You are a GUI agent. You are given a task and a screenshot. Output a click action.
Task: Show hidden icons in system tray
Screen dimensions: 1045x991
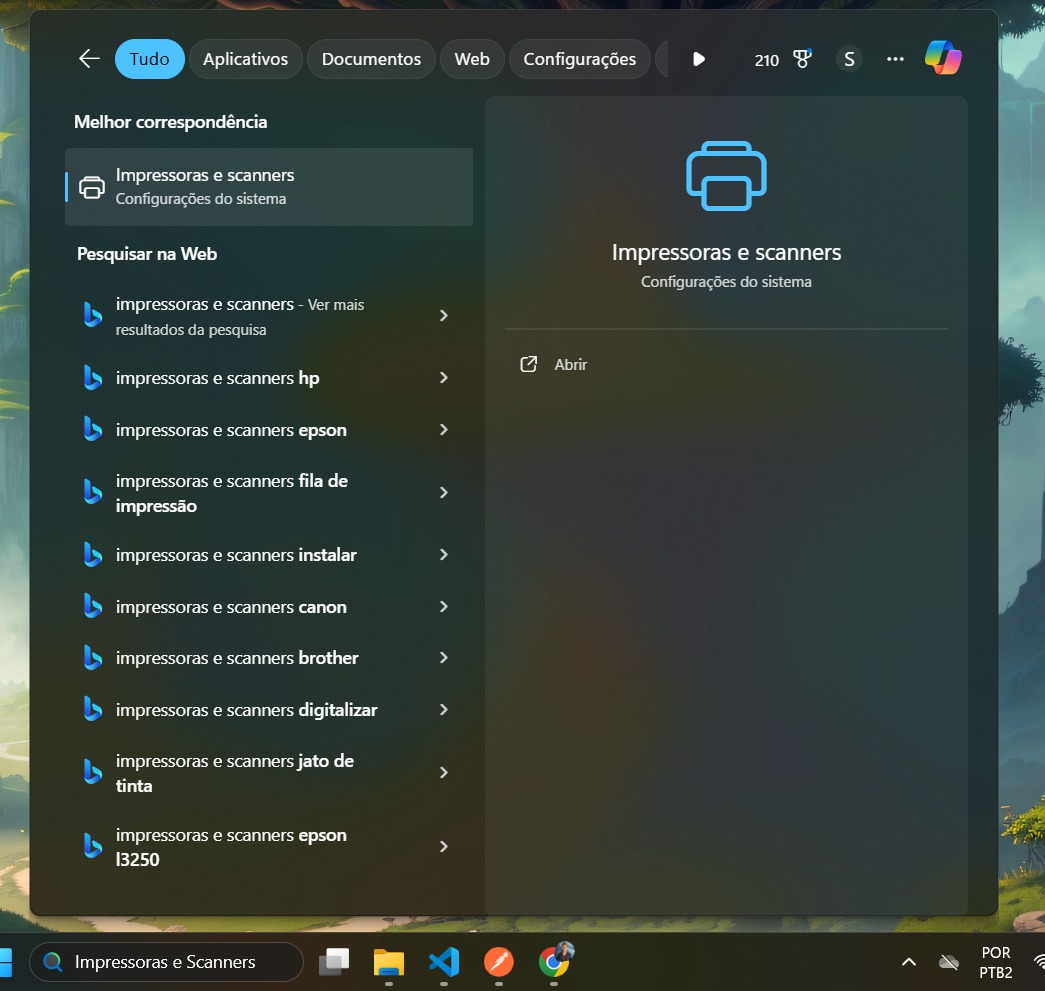[x=908, y=962]
